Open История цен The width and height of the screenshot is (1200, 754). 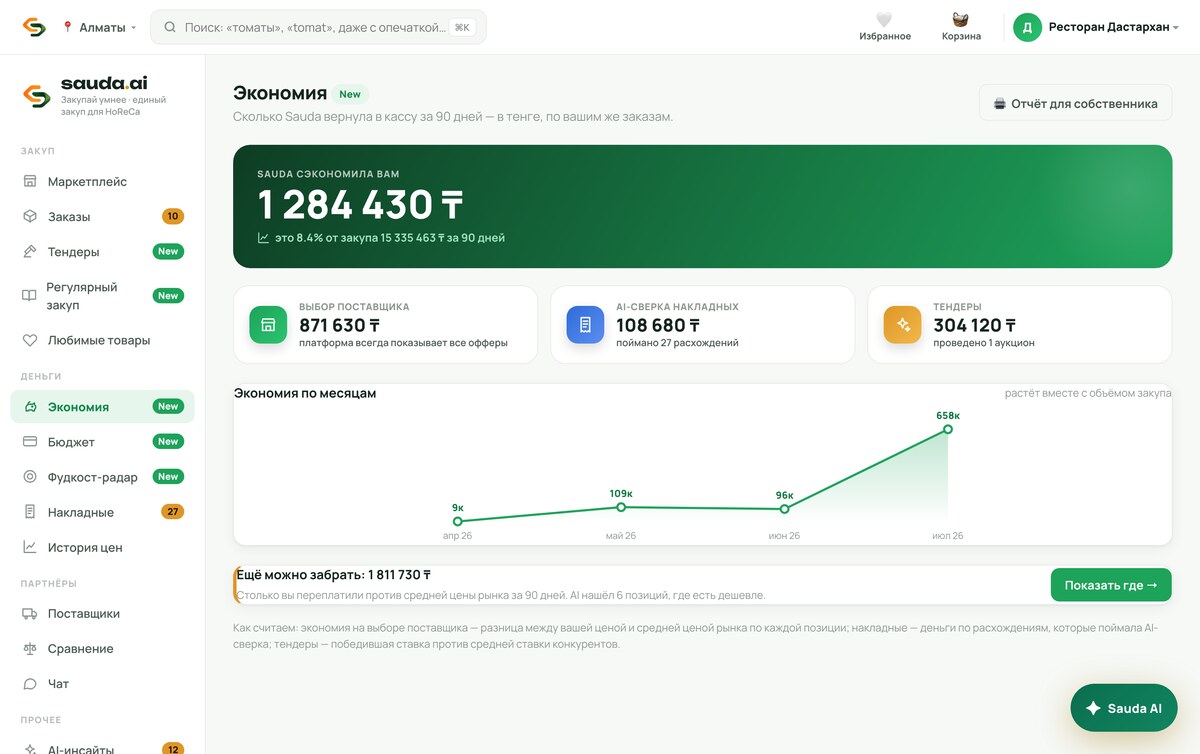point(102,547)
